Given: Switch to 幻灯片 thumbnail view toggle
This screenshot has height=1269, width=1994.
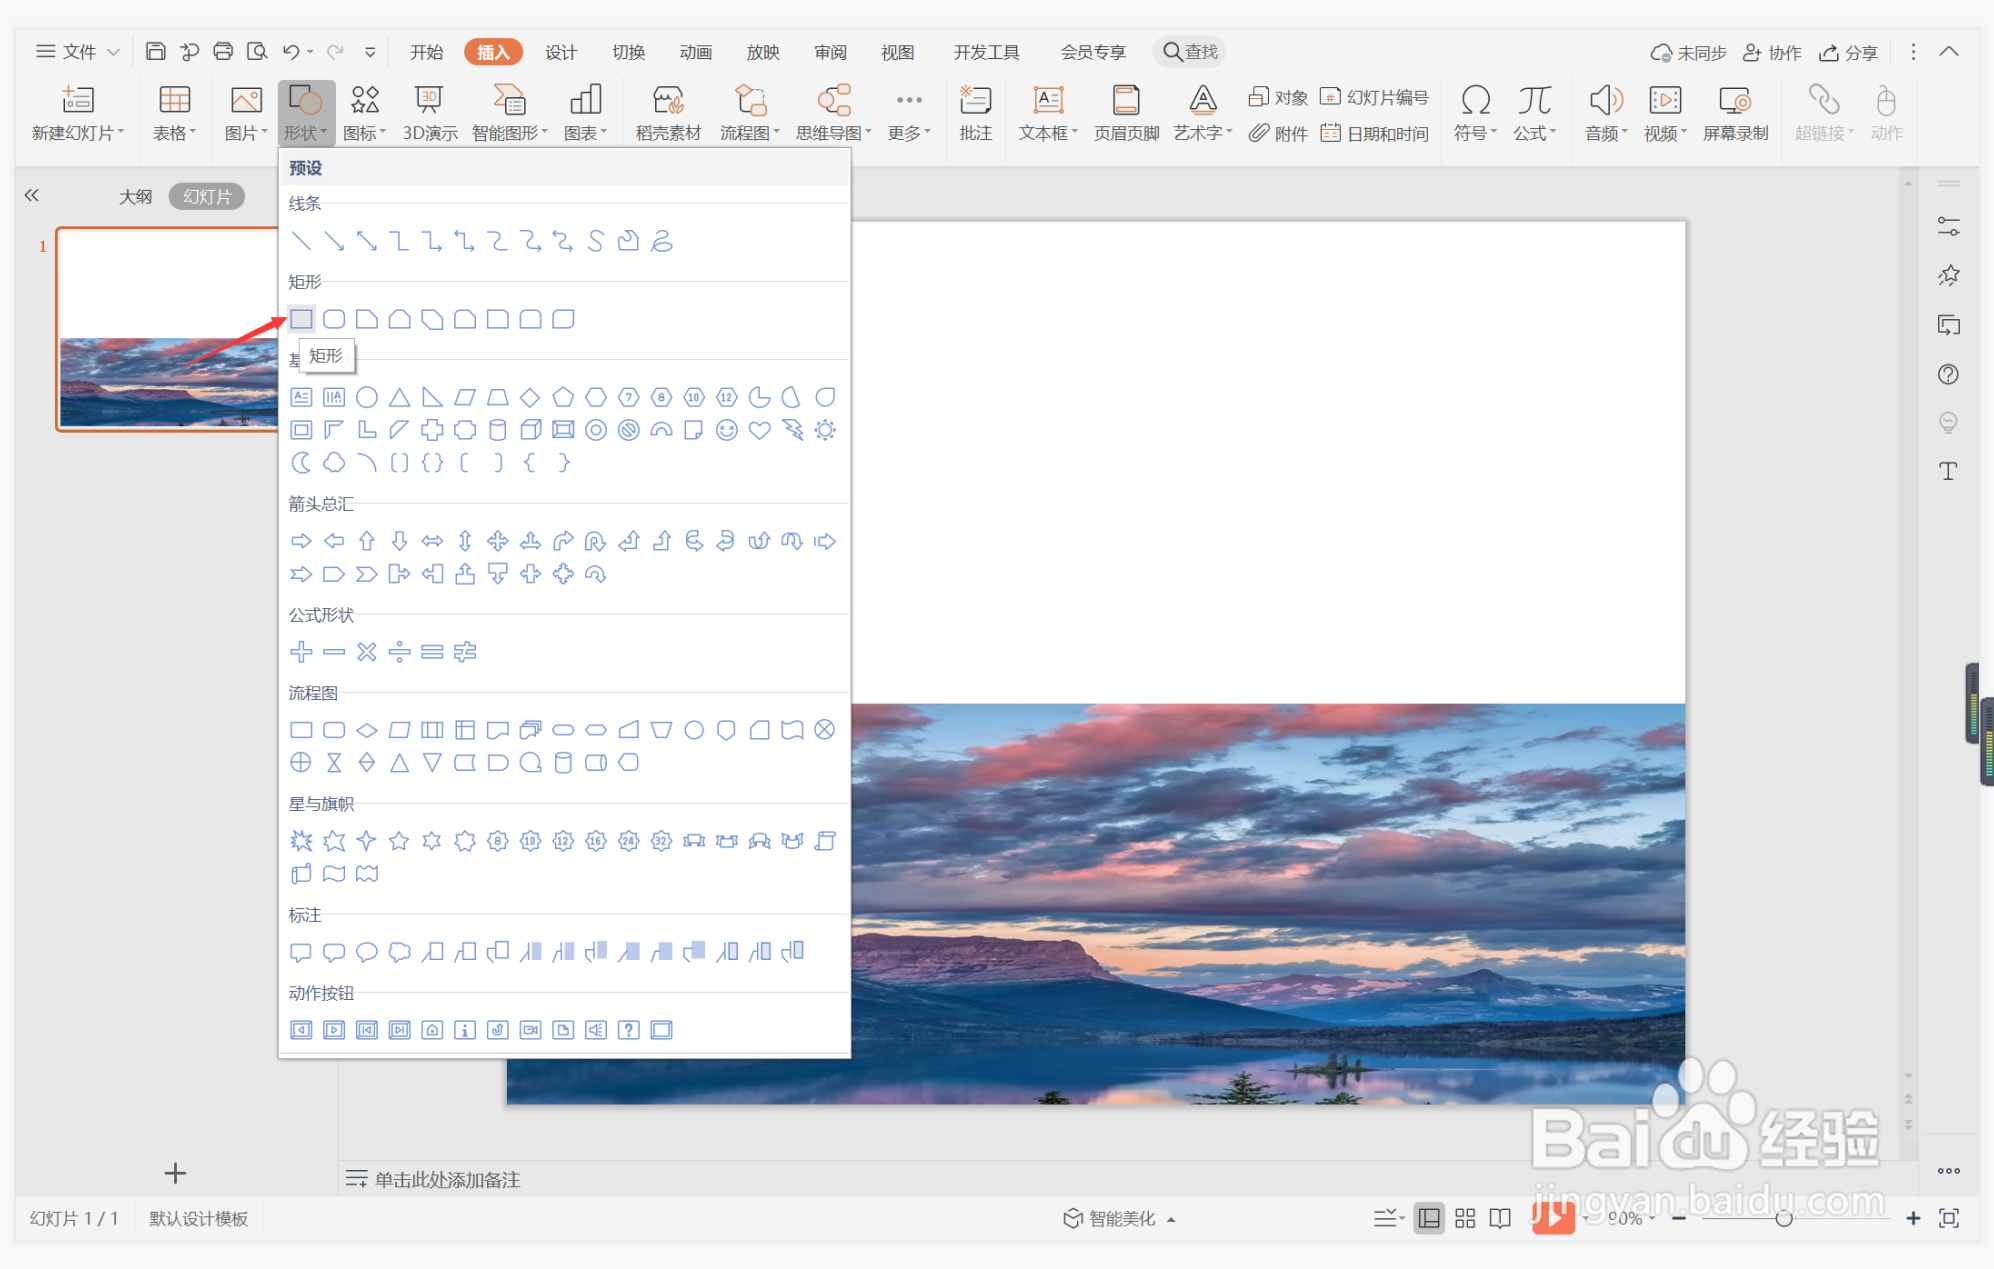Looking at the screenshot, I should point(207,196).
